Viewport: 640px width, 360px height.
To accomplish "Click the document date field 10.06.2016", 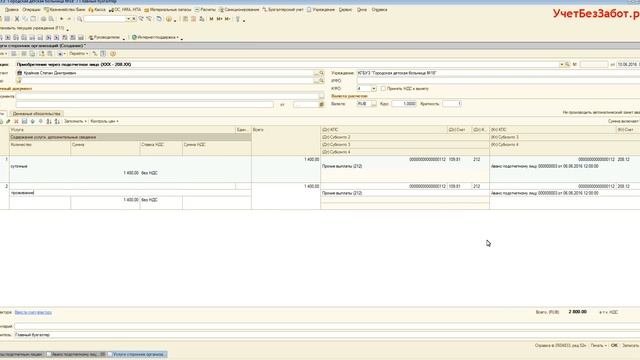I will (627, 64).
